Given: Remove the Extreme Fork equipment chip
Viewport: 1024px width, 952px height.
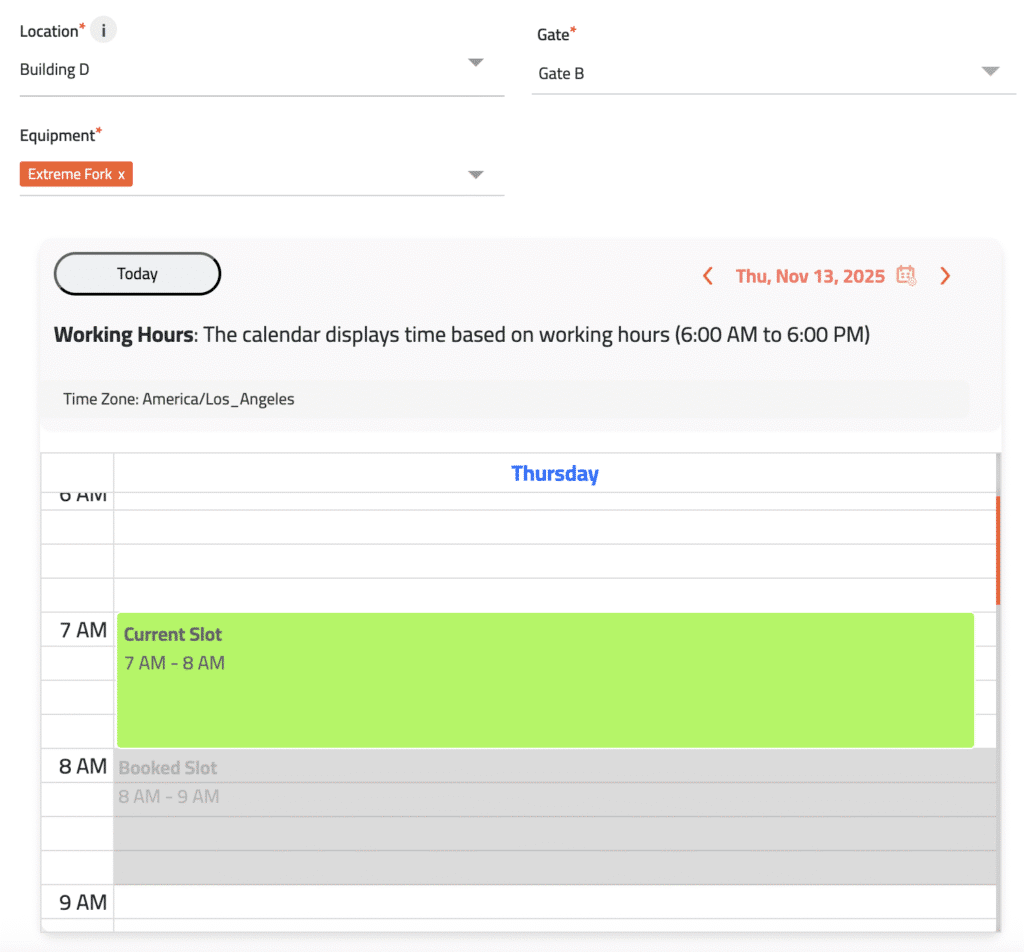Looking at the screenshot, I should 122,174.
